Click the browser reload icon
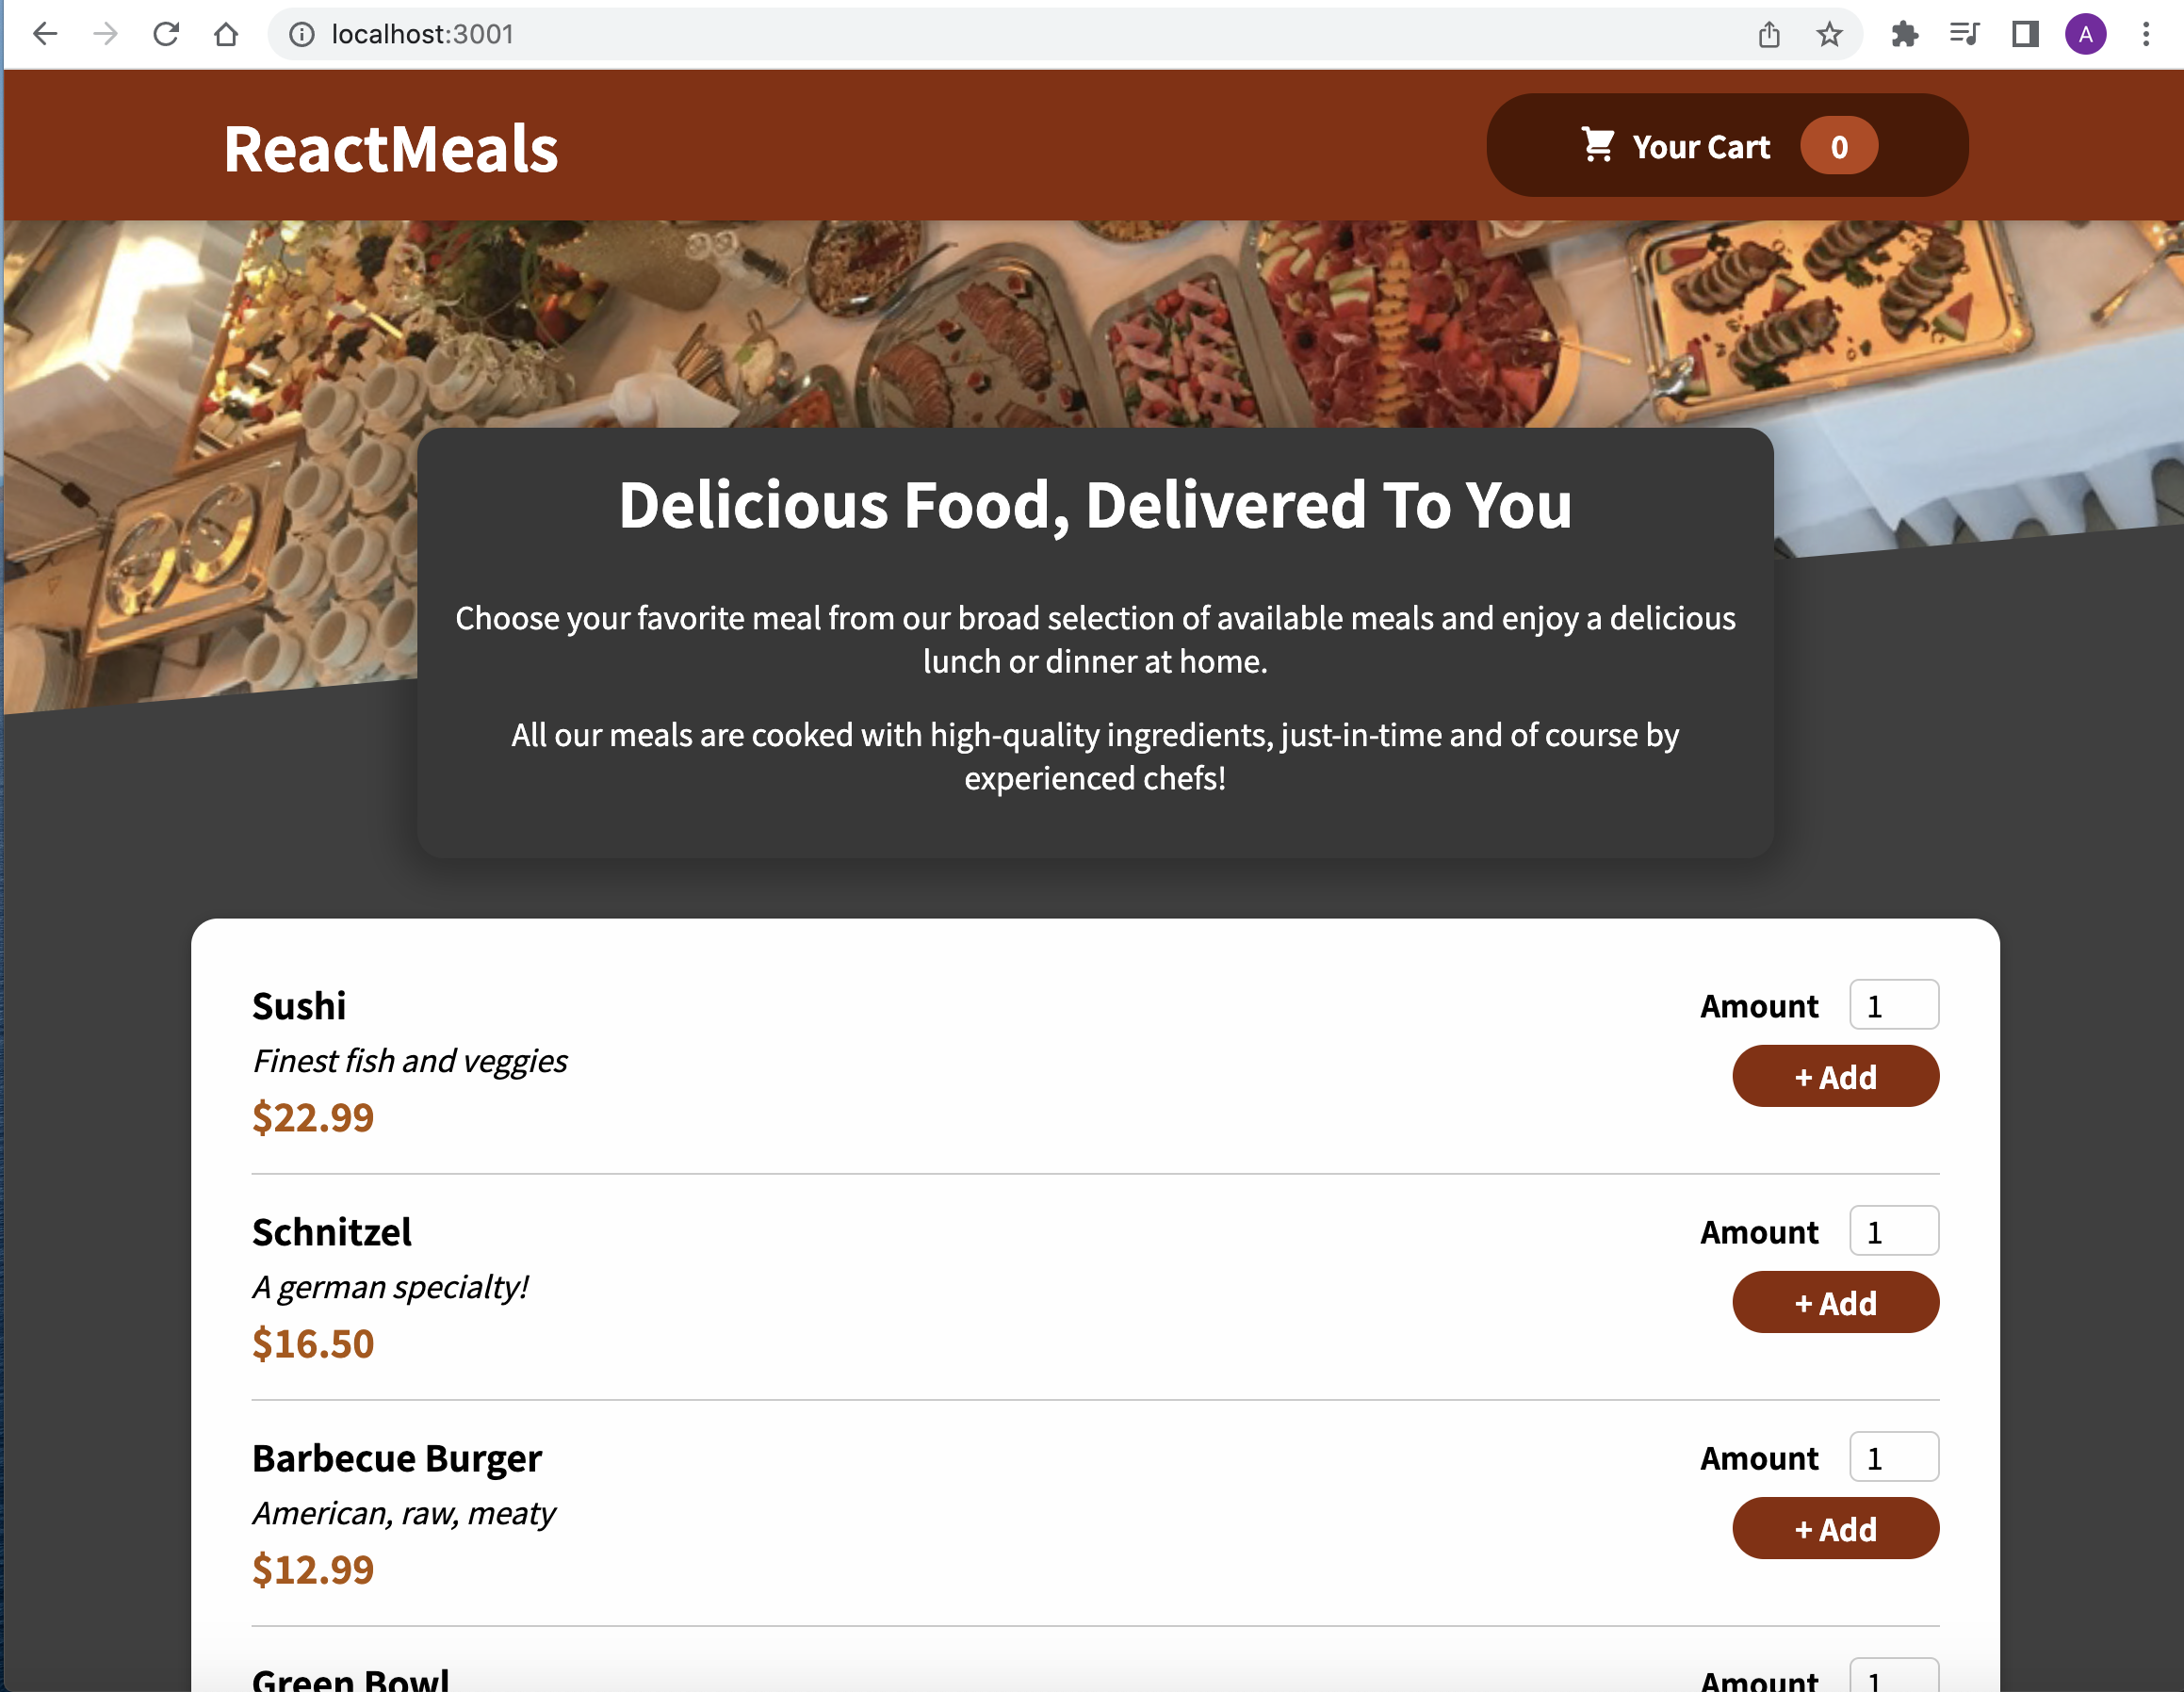This screenshot has width=2184, height=1692. pos(166,33)
